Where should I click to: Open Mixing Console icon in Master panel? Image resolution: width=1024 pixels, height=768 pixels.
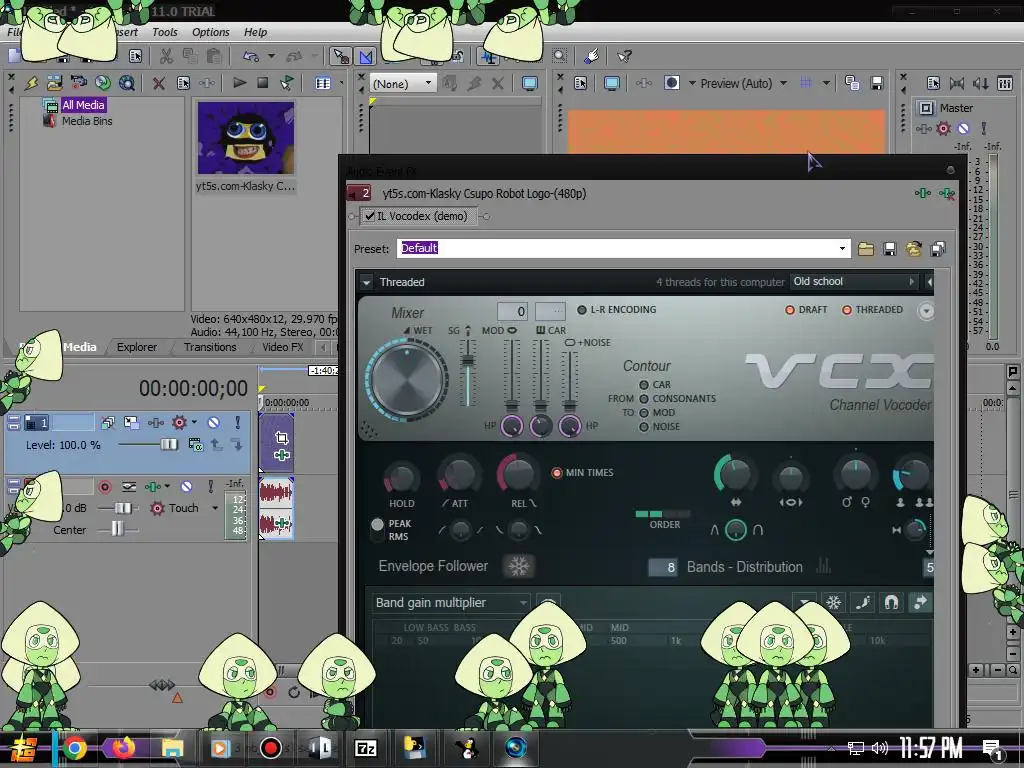point(1004,83)
